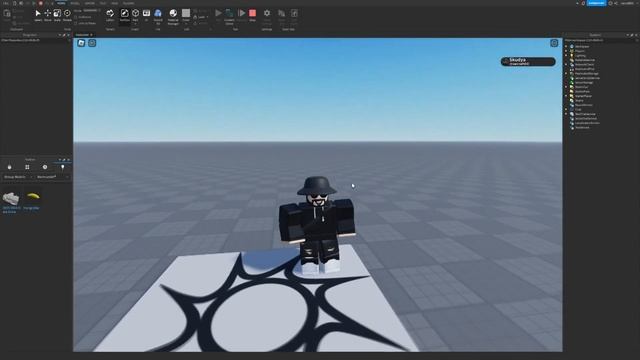Select MaterialService in Explorer

tap(585, 60)
